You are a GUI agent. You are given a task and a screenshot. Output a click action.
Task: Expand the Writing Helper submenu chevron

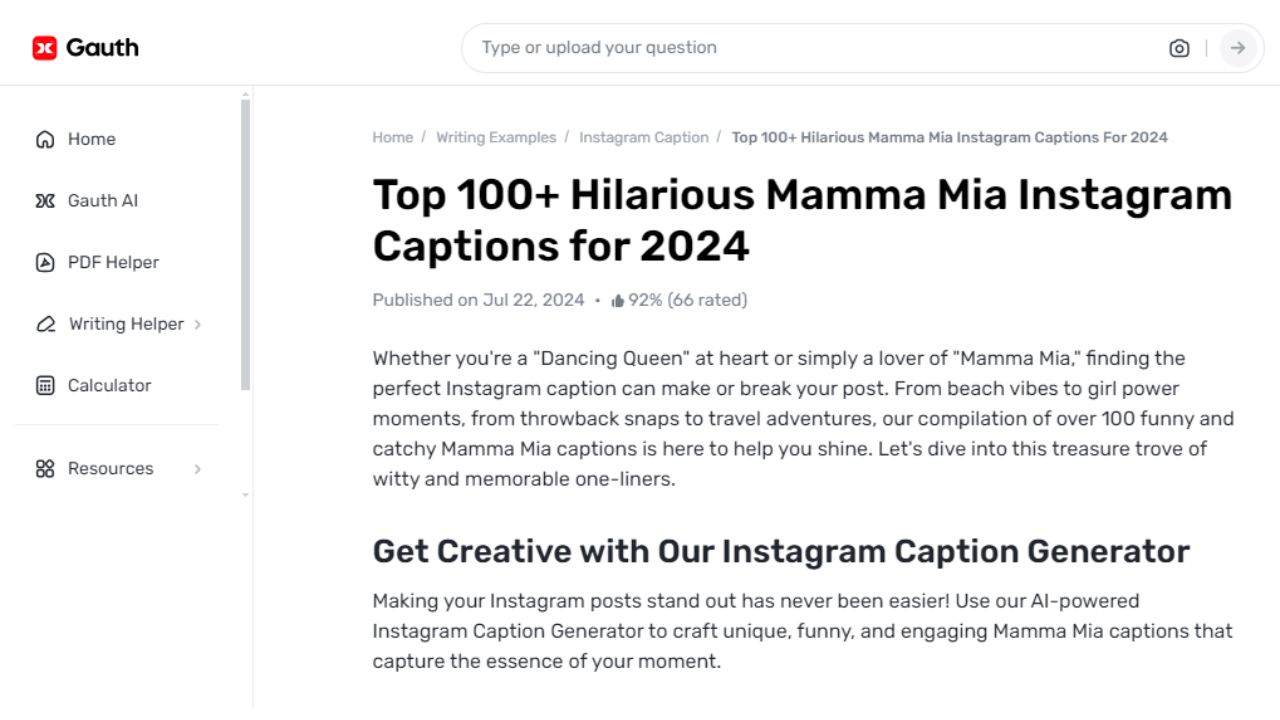(199, 324)
